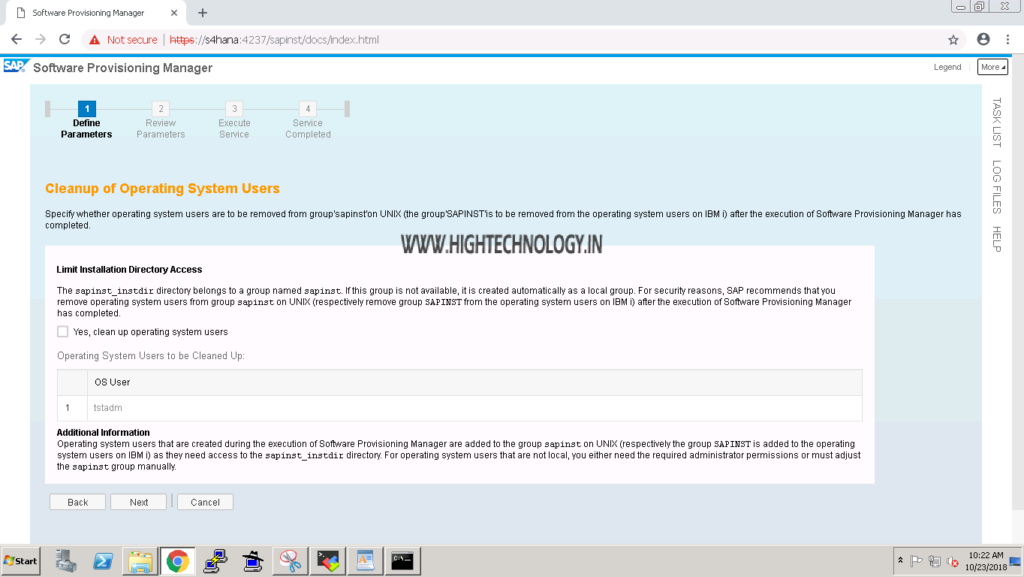Open the Legend link
Viewport: 1024px width, 577px height.
[947, 67]
